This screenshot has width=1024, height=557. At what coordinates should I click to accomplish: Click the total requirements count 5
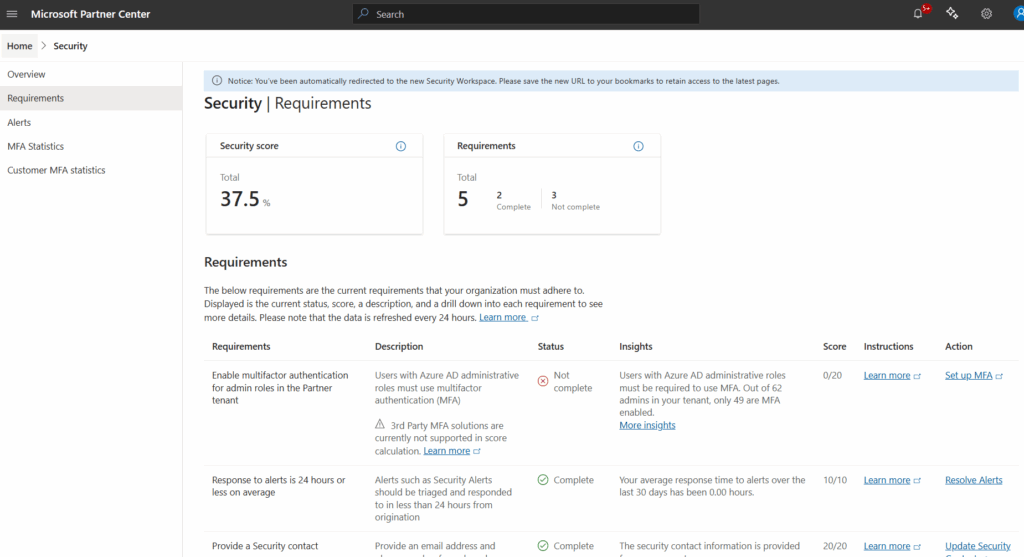click(x=463, y=199)
